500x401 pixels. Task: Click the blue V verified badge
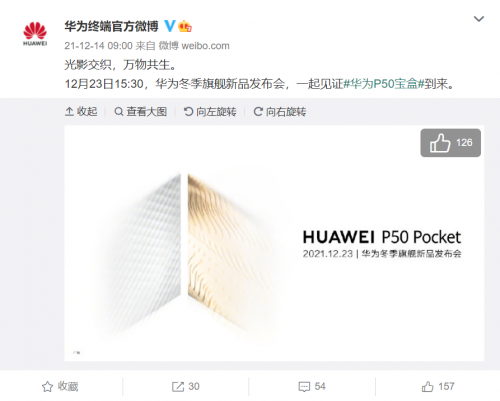[170, 26]
